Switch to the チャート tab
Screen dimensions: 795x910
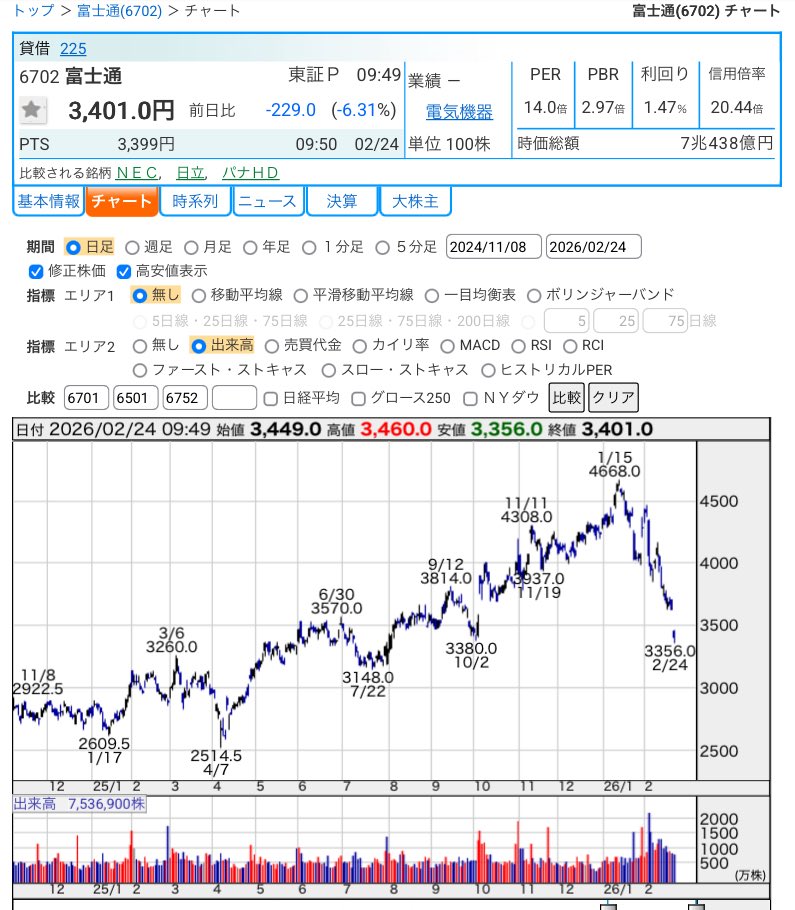point(122,201)
